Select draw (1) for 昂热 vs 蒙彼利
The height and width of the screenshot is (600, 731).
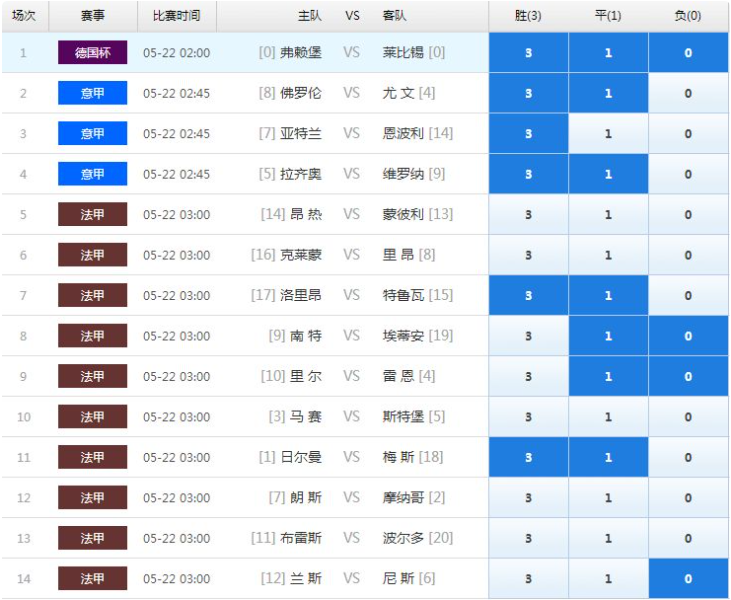608,214
